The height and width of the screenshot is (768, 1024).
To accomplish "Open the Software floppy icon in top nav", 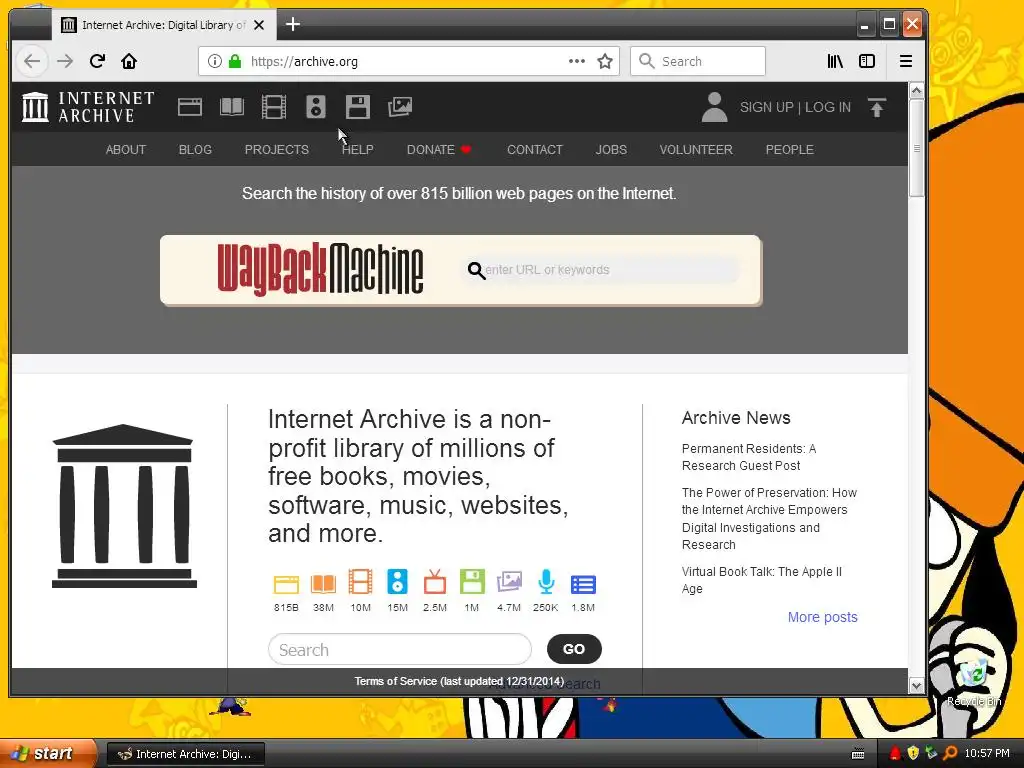I will pyautogui.click(x=358, y=107).
